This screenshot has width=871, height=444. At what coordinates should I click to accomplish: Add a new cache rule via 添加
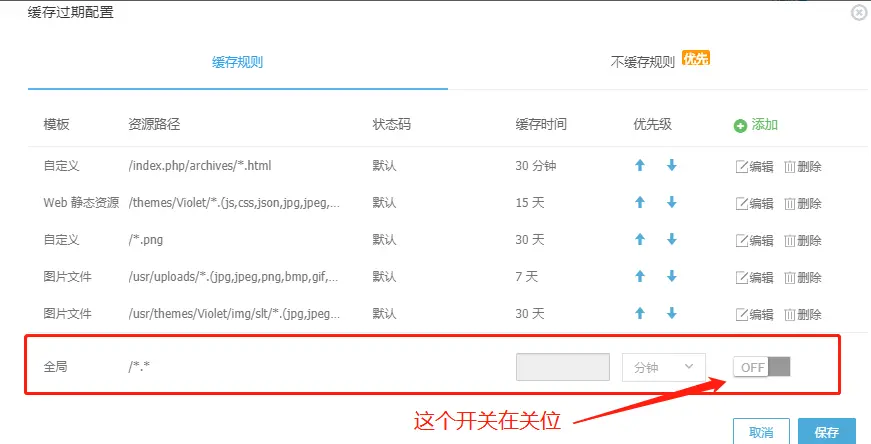point(755,125)
